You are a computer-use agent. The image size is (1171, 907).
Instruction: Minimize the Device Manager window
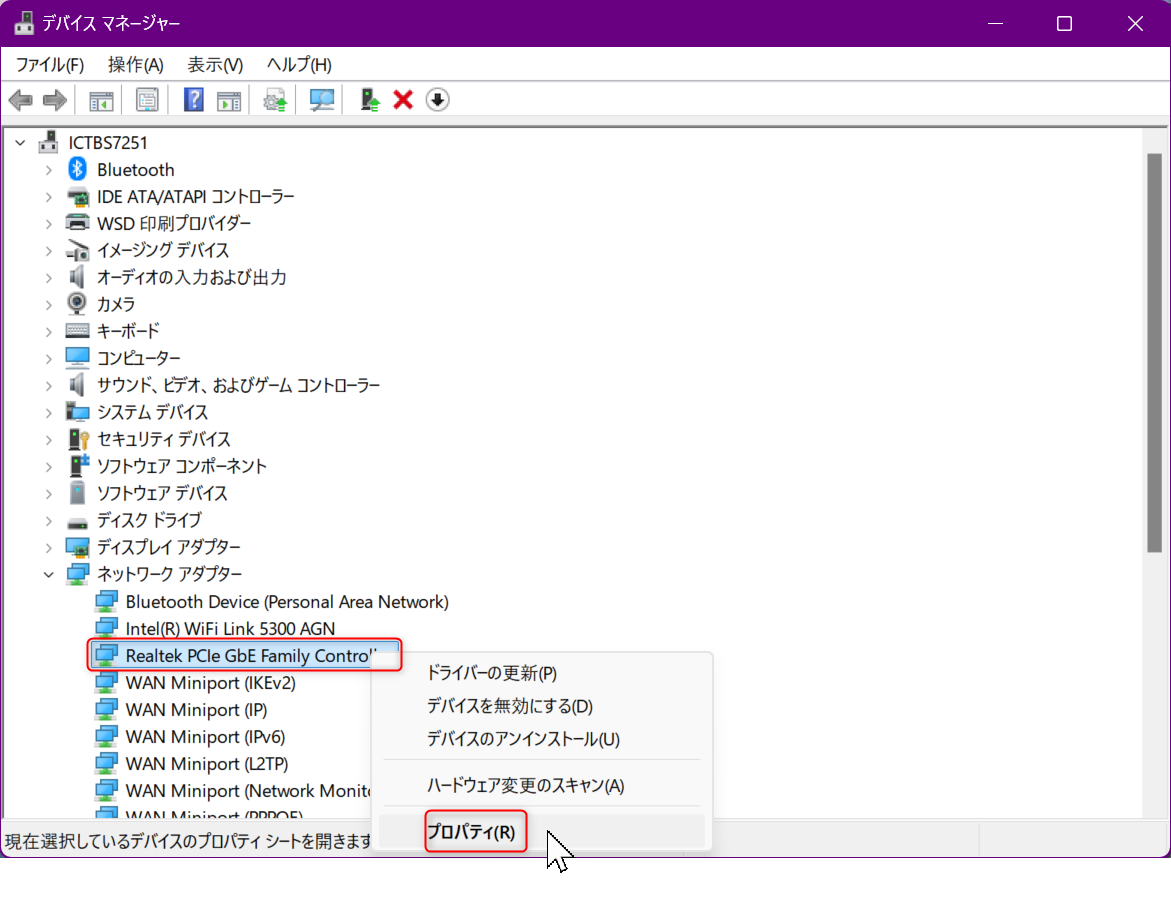click(995, 23)
